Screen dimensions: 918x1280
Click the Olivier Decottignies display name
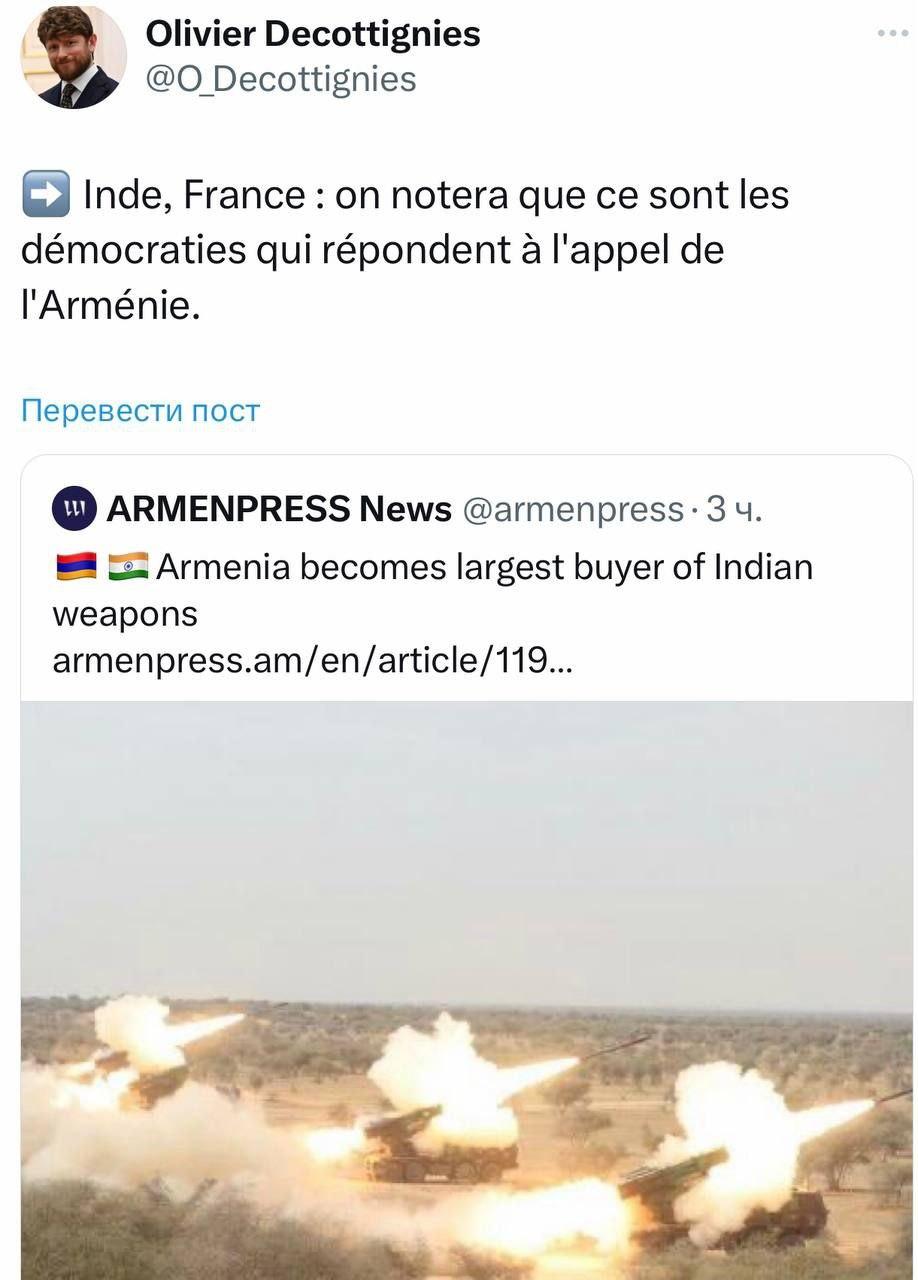(313, 34)
